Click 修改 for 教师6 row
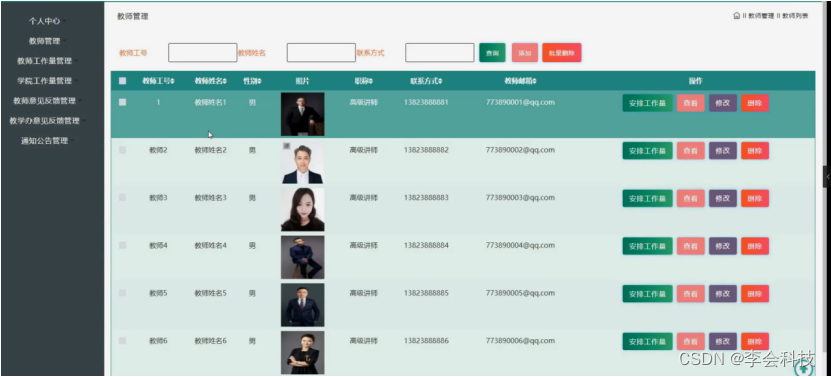The image size is (831, 377). point(723,341)
